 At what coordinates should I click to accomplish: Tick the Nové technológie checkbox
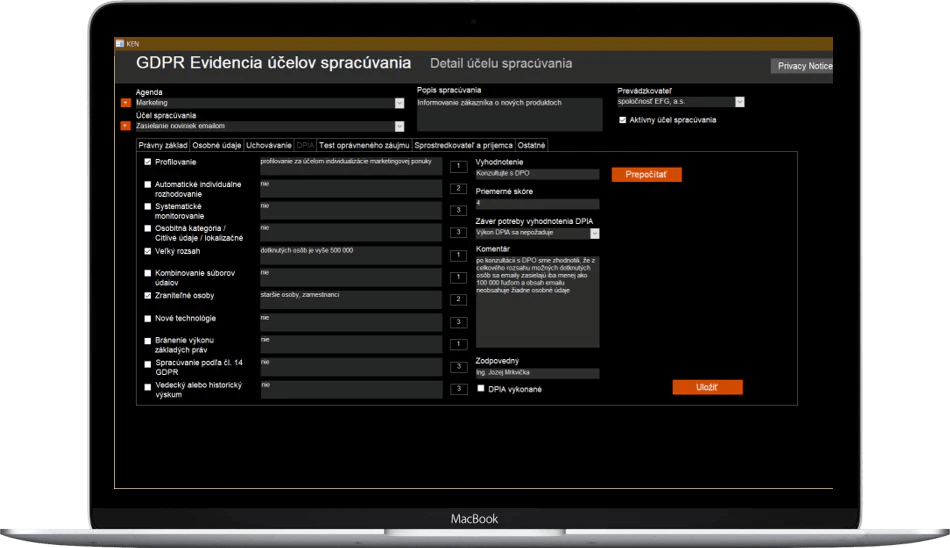[x=148, y=319]
